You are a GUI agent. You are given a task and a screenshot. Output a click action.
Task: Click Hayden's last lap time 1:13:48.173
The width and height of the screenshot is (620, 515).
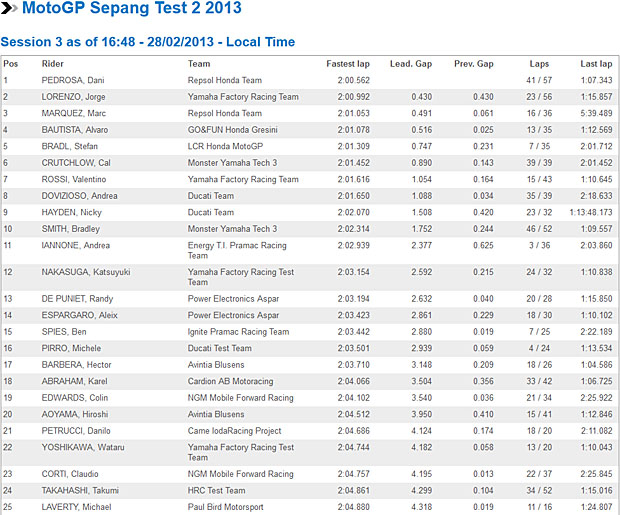pos(591,212)
